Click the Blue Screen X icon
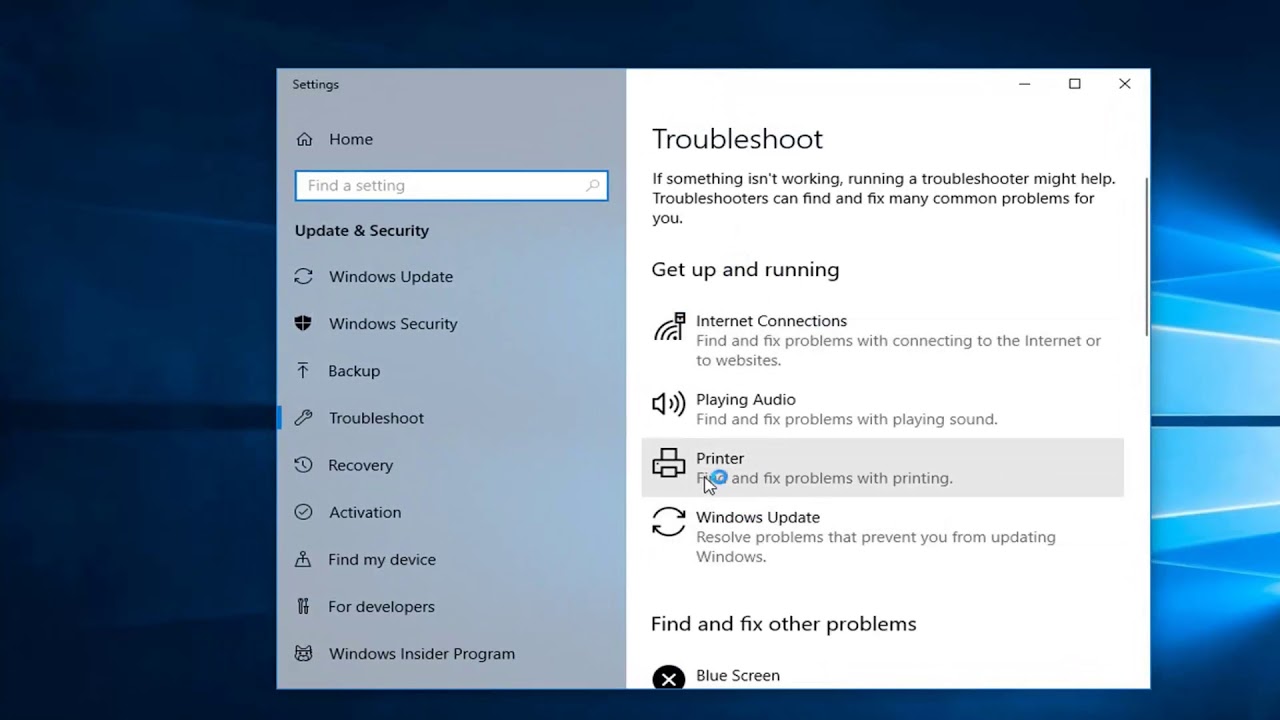Screen dimensions: 1280x720 tap(669, 679)
